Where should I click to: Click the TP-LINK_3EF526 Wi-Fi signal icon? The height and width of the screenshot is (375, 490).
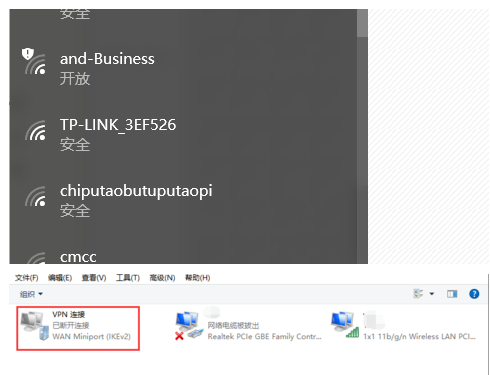[x=36, y=131]
